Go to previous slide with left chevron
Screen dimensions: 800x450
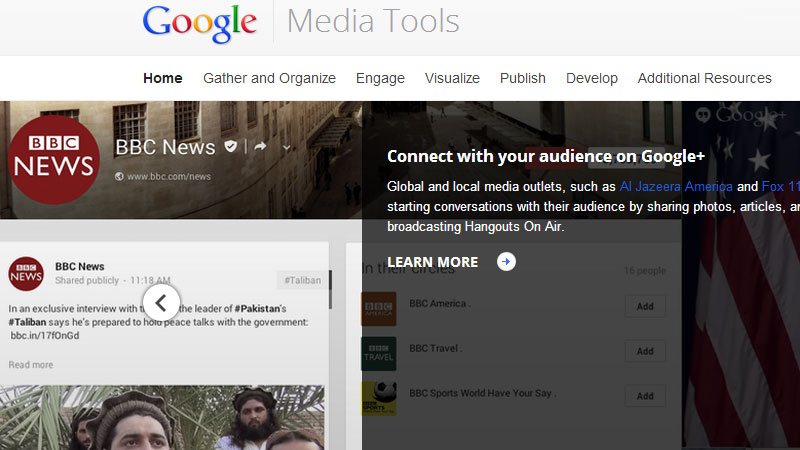coord(161,303)
